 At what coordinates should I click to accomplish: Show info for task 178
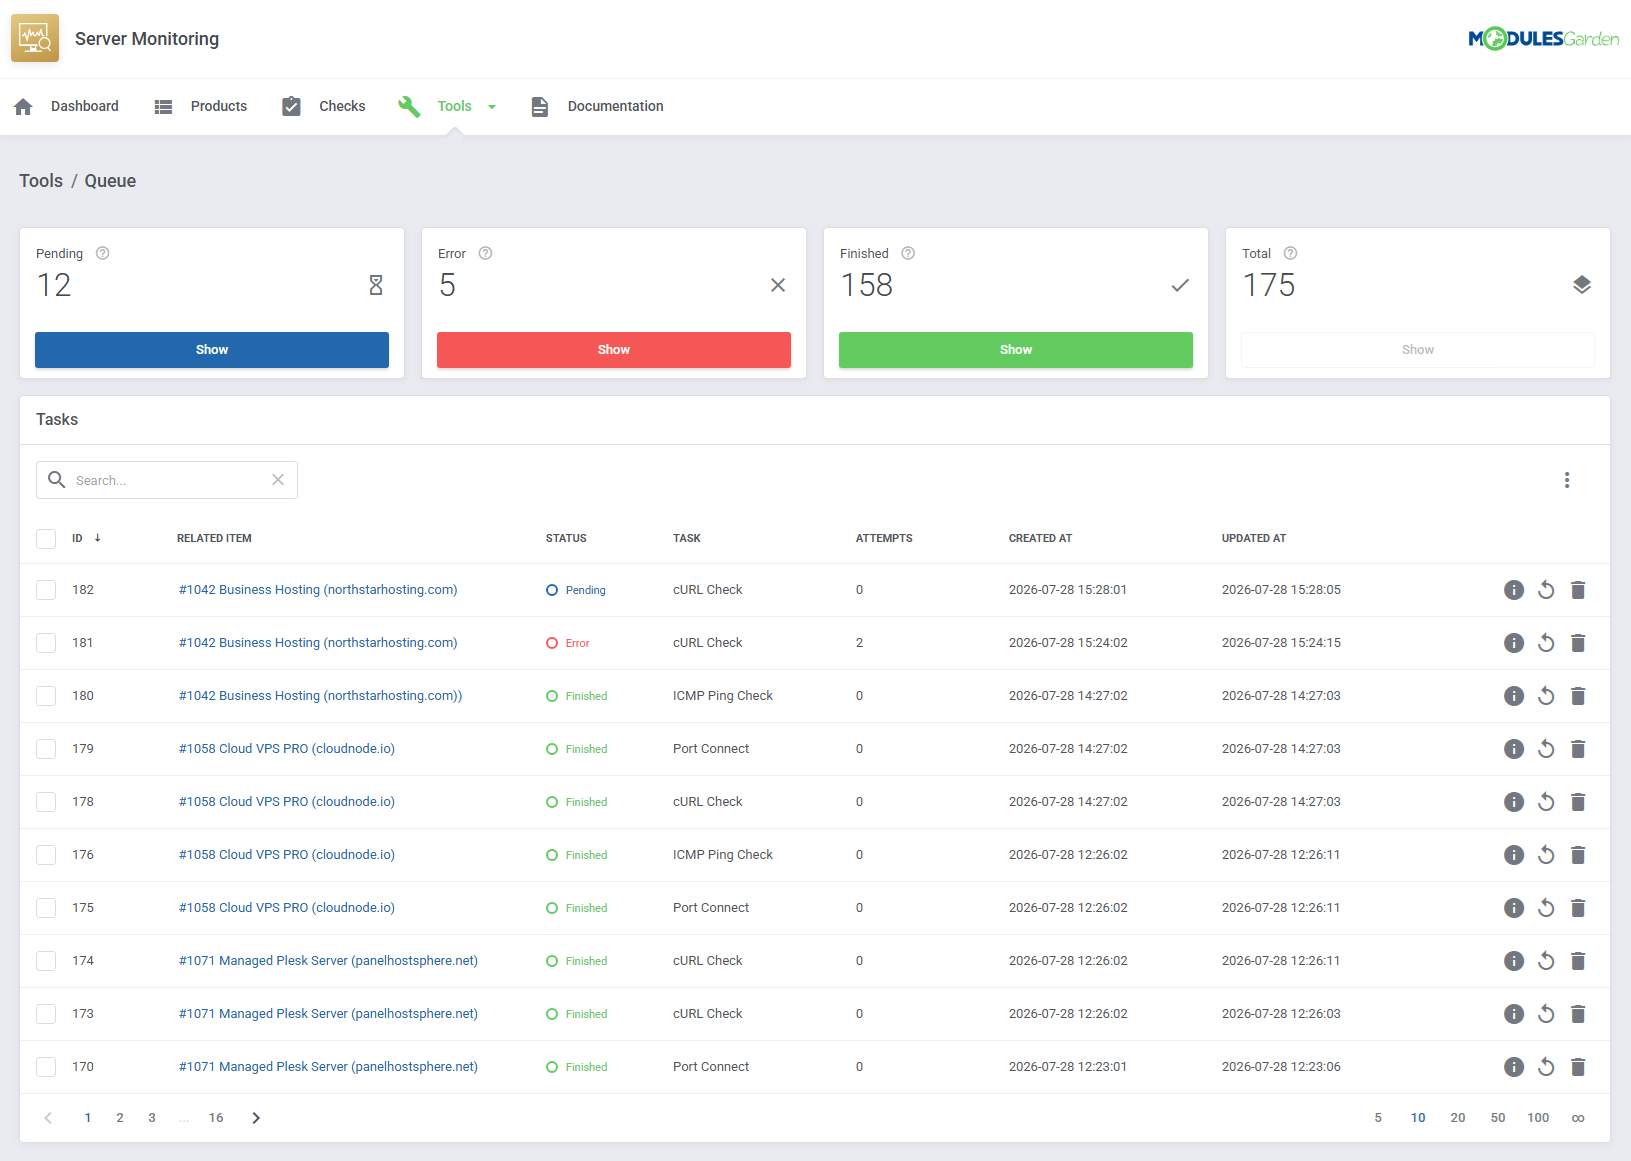tap(1514, 802)
